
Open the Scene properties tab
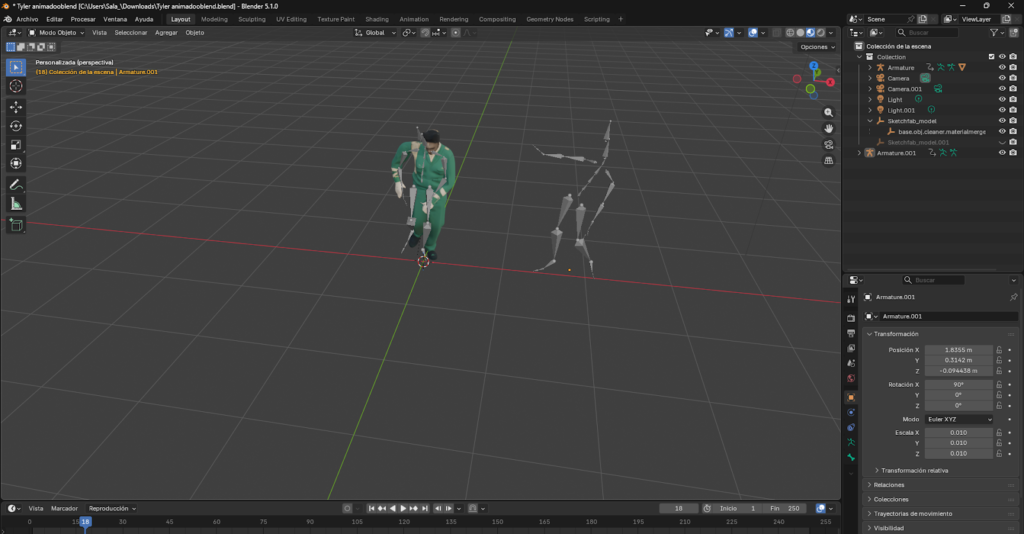(851, 363)
